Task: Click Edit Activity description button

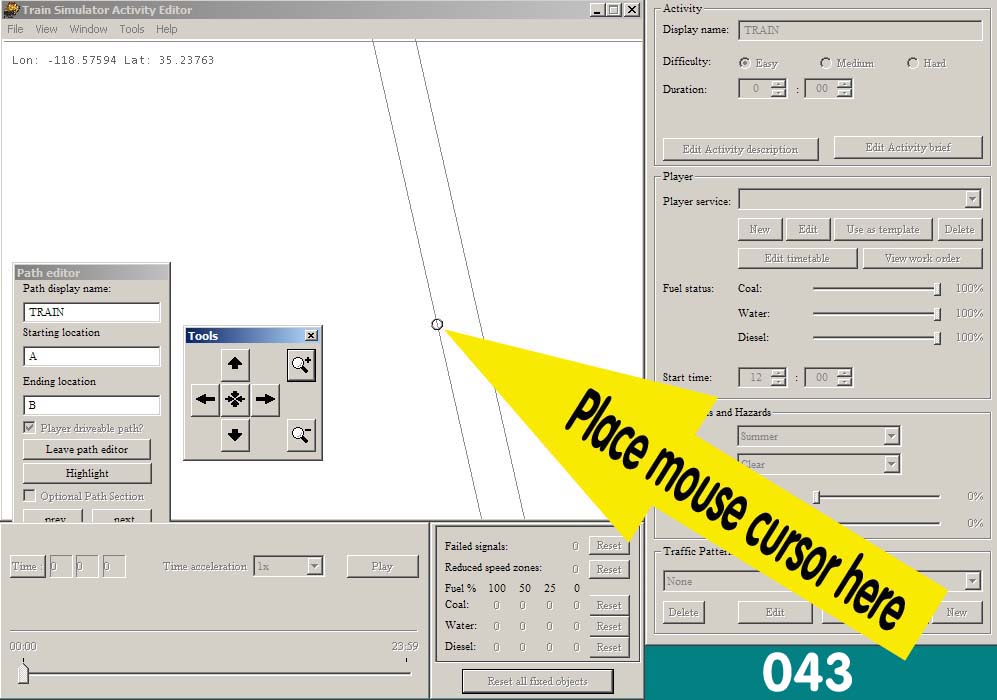Action: pyautogui.click(x=740, y=149)
